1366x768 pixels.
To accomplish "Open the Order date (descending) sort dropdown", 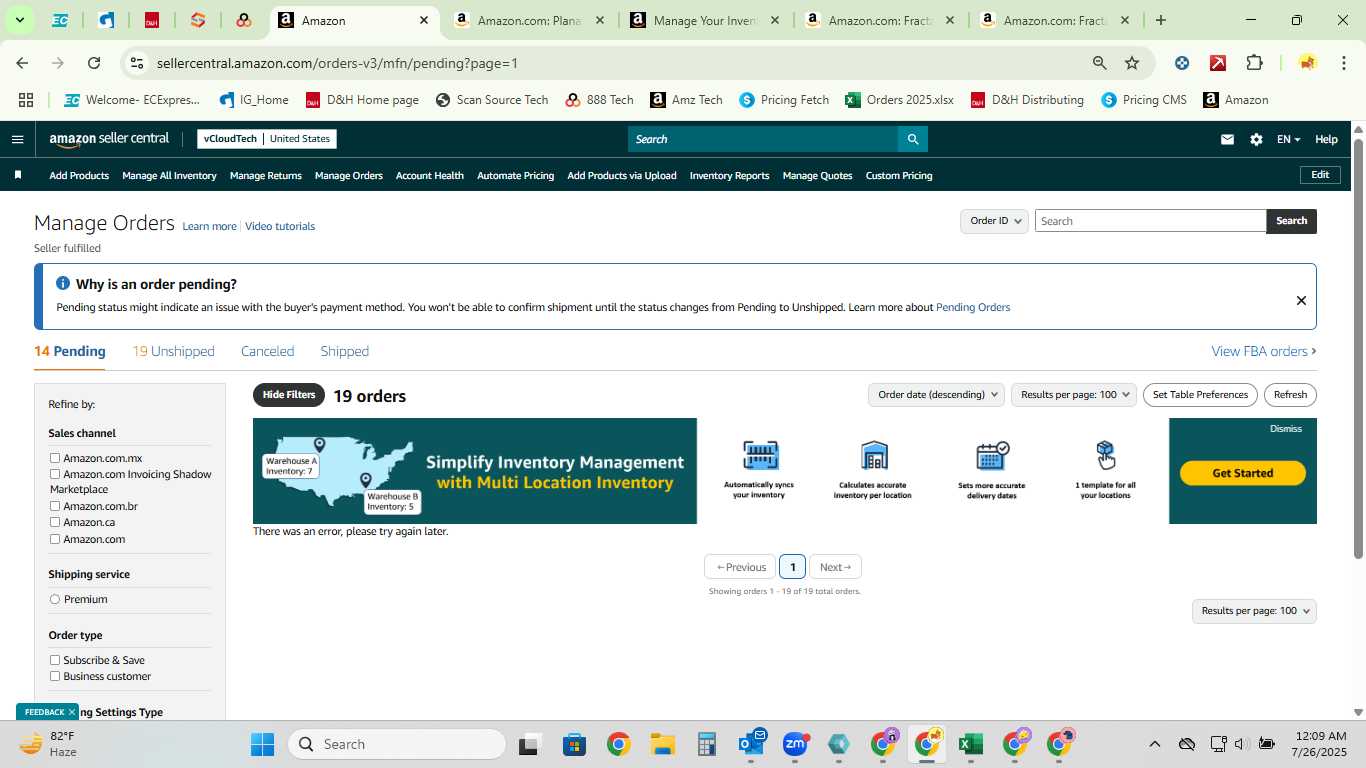I will pyautogui.click(x=936, y=395).
